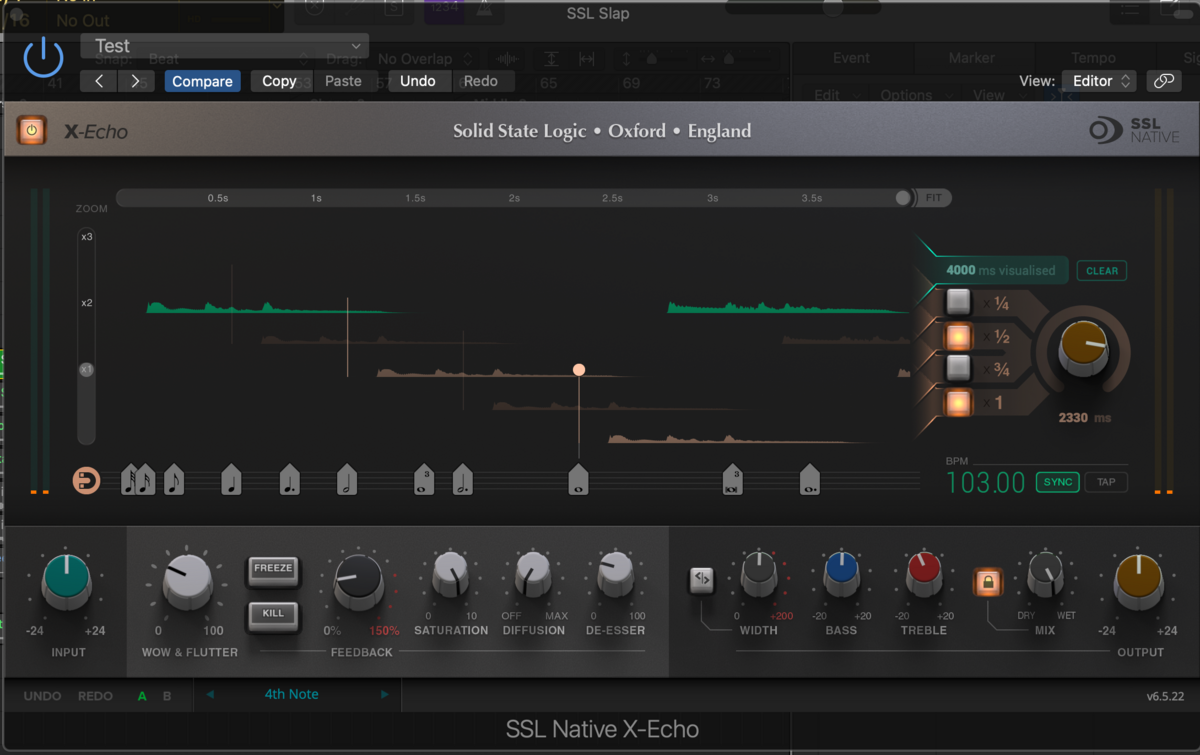Click the Compare button
The width and height of the screenshot is (1200, 755).
[202, 81]
